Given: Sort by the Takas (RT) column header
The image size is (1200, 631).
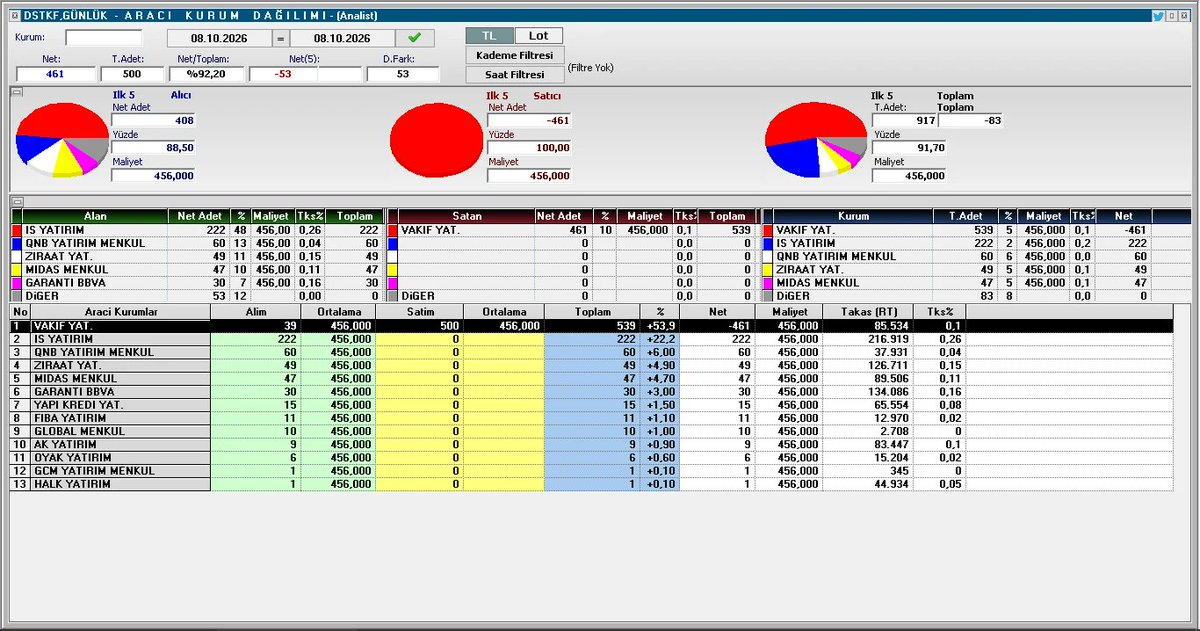Looking at the screenshot, I should [868, 313].
